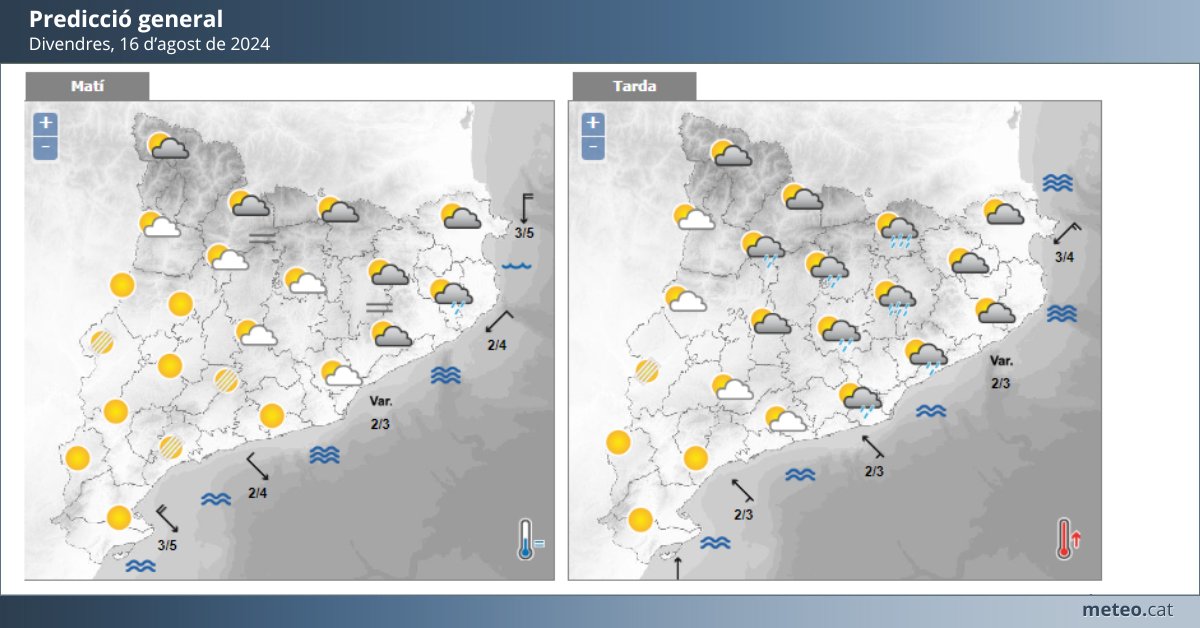Click the single-wave calm sea icon in Matí

click(x=517, y=267)
